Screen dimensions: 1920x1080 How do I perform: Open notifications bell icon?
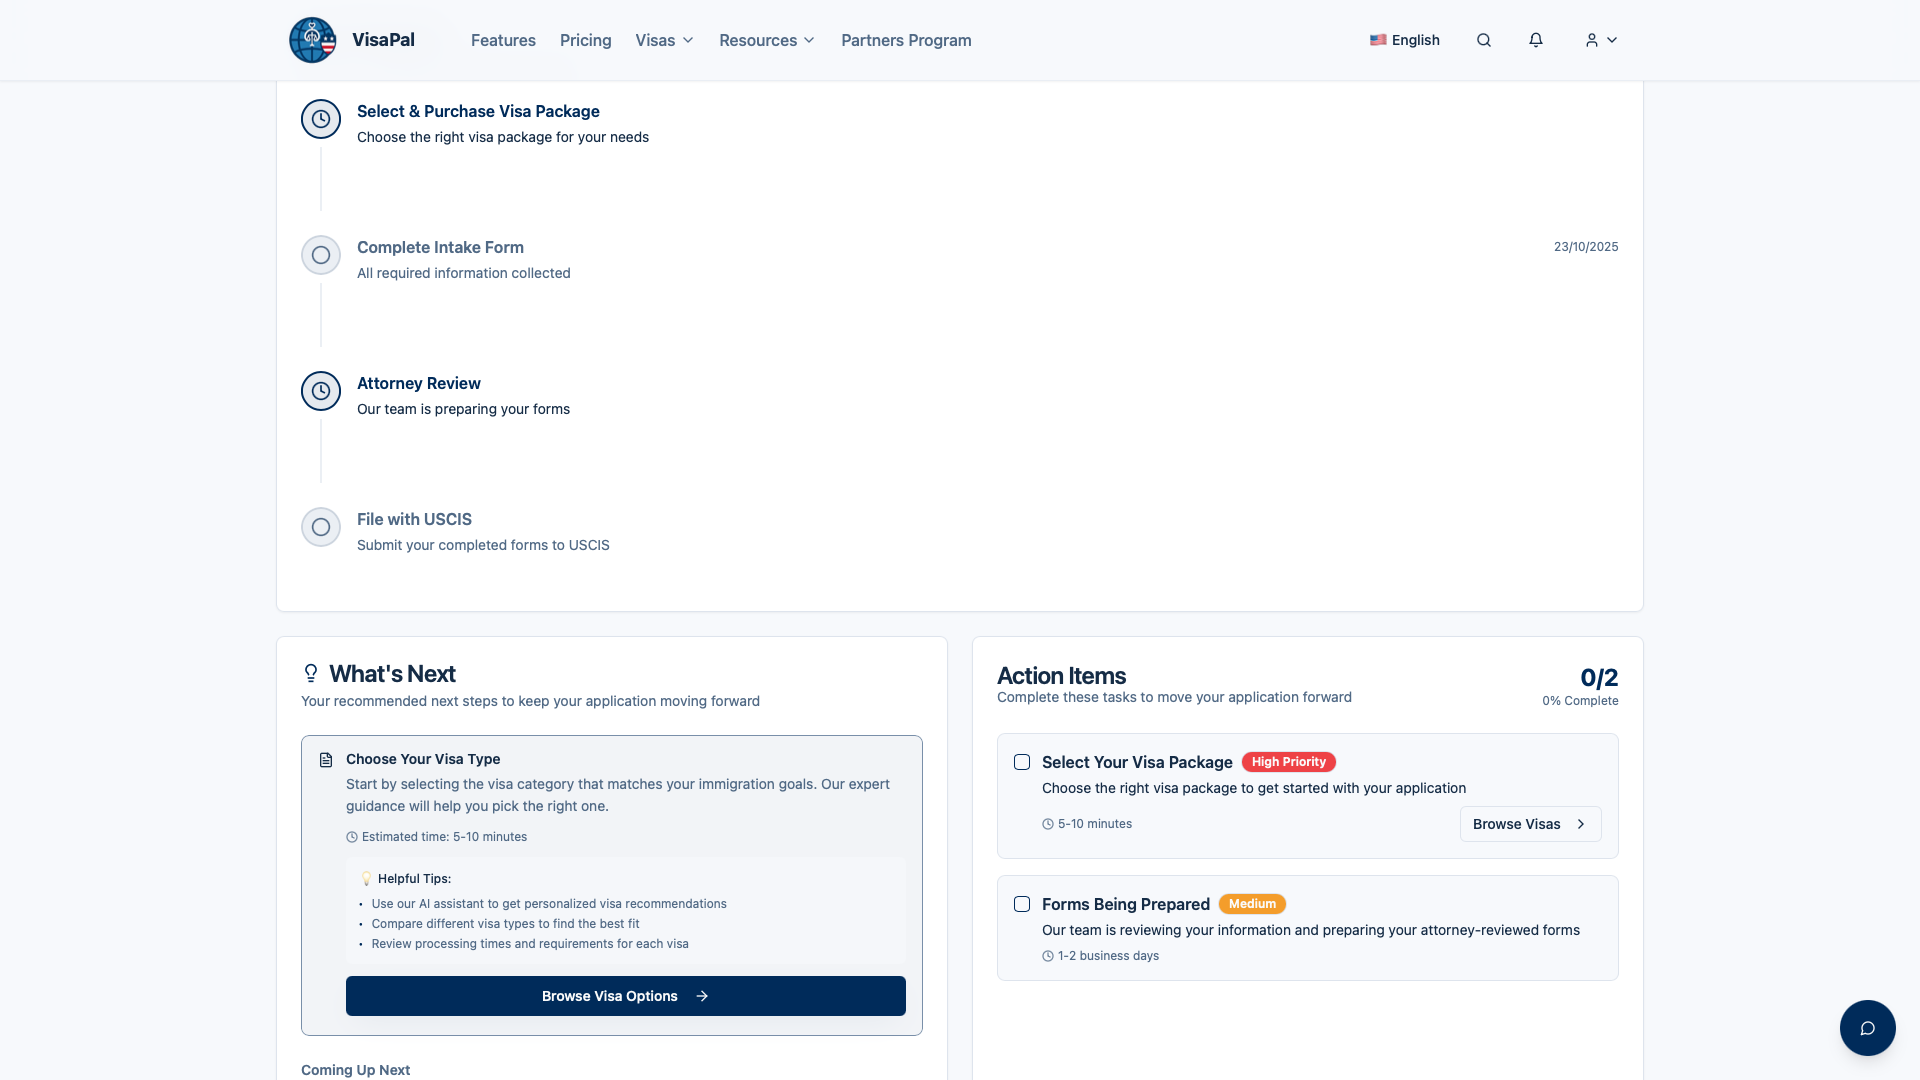pyautogui.click(x=1536, y=40)
